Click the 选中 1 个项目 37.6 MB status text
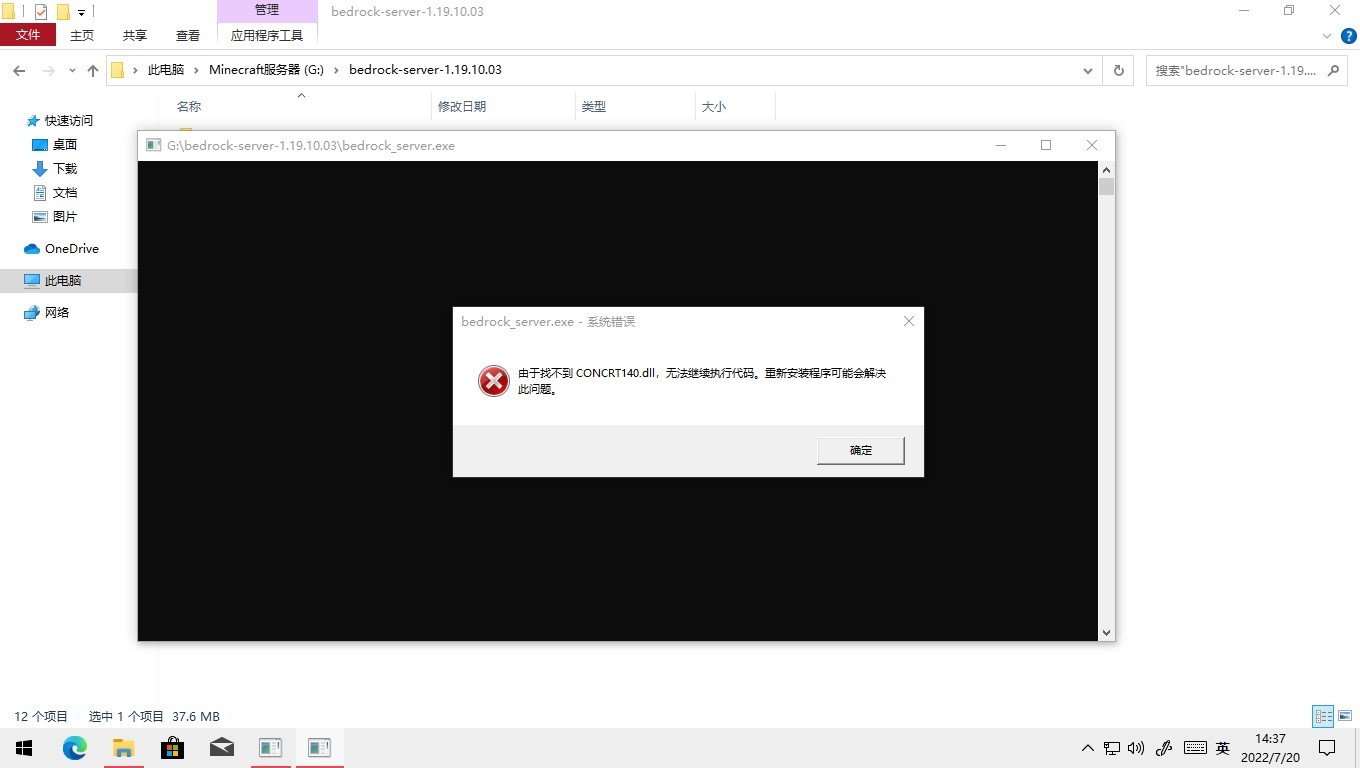The image size is (1360, 768). pos(154,716)
